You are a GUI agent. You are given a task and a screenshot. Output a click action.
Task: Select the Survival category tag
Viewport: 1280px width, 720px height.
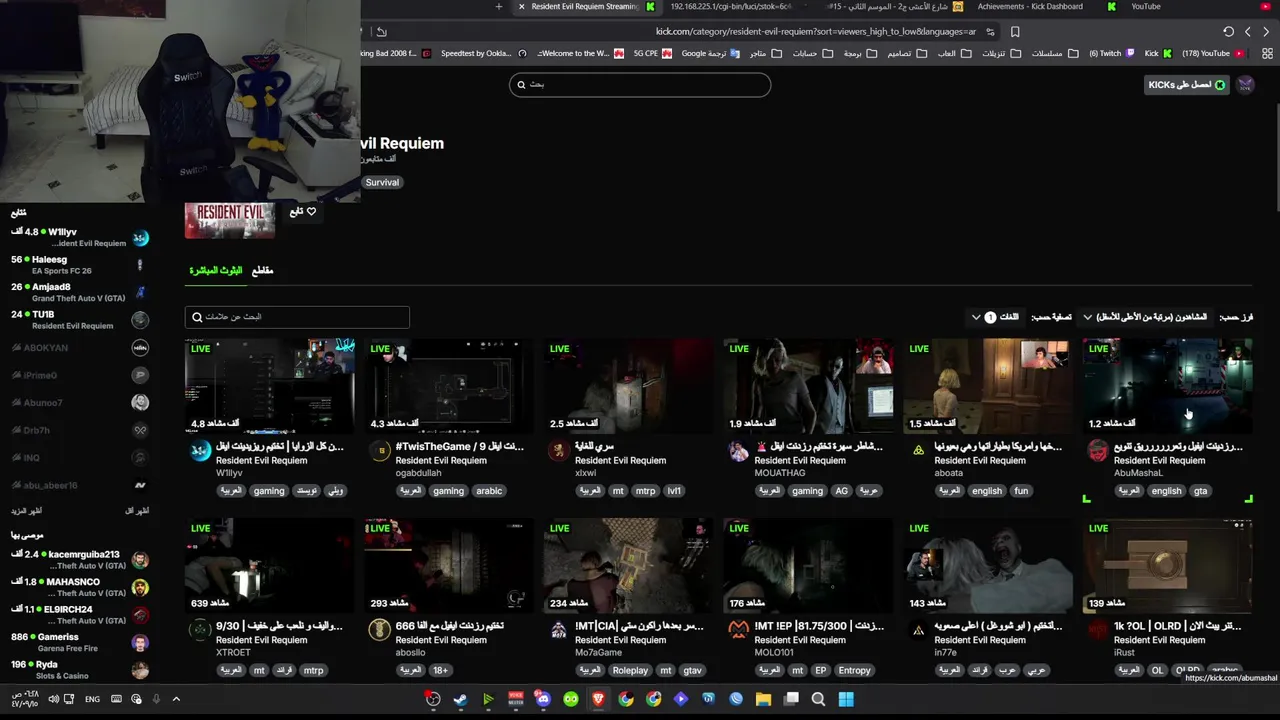tap(382, 183)
